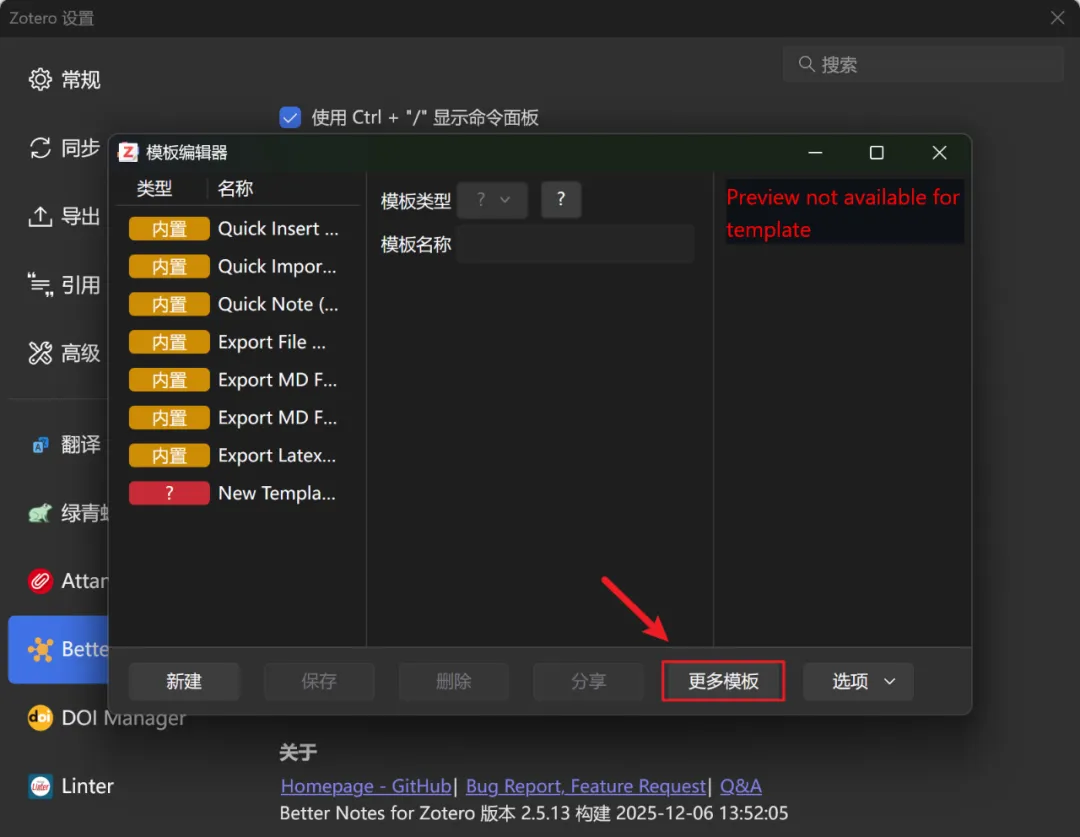
Task: Open DOI Manager icon in sidebar
Action: click(40, 717)
